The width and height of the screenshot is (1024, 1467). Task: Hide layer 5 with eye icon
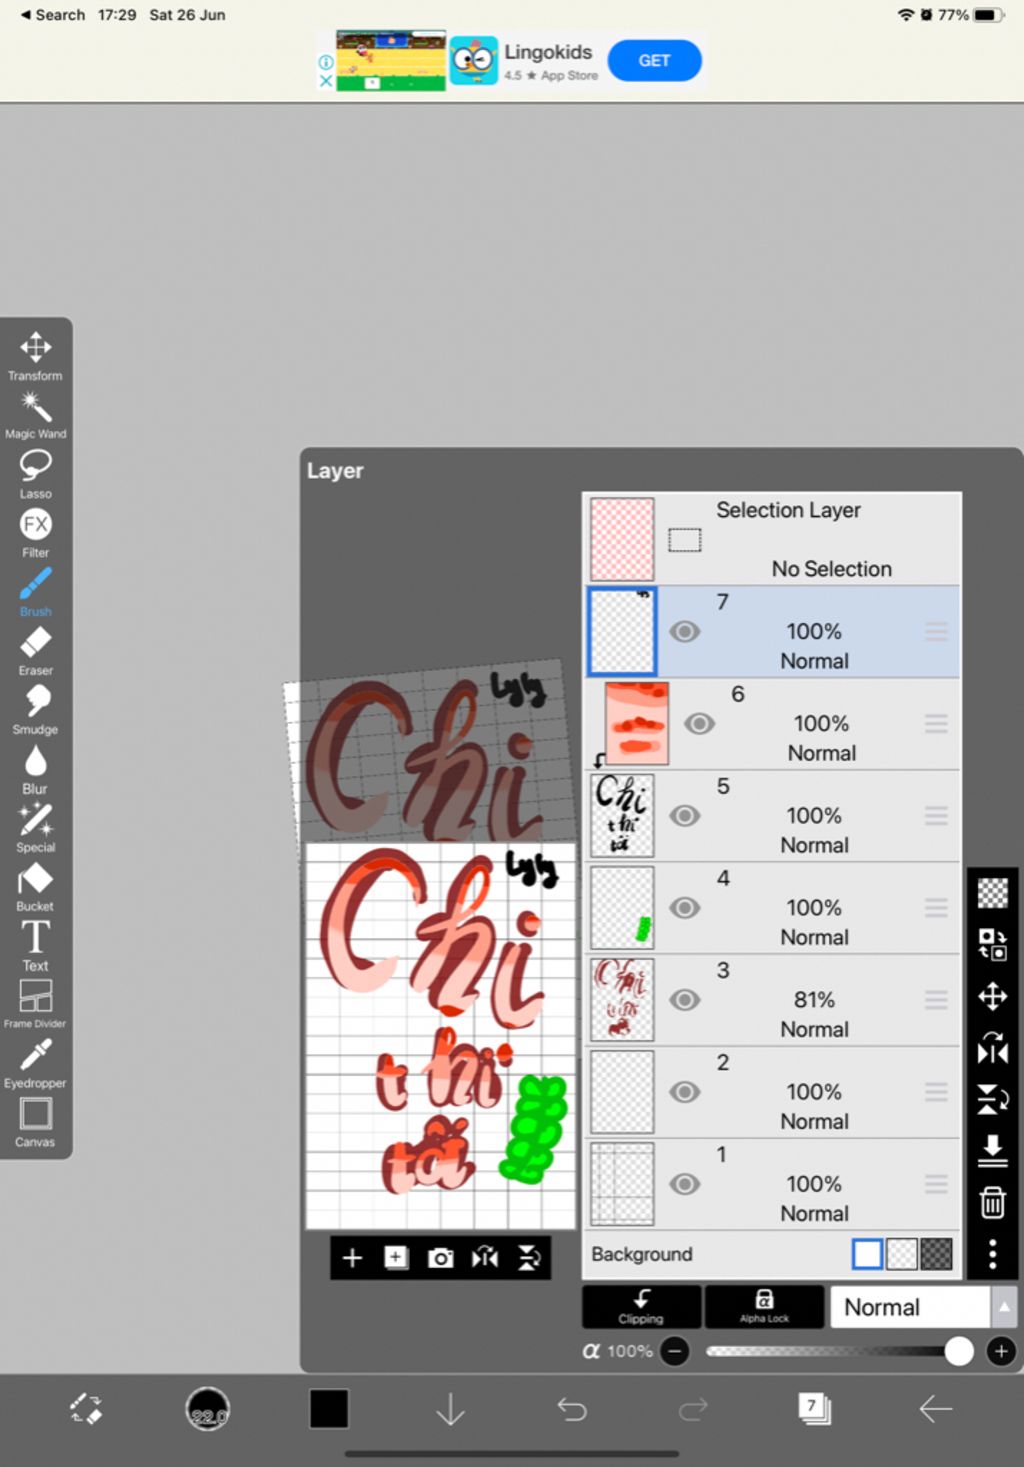click(x=684, y=815)
